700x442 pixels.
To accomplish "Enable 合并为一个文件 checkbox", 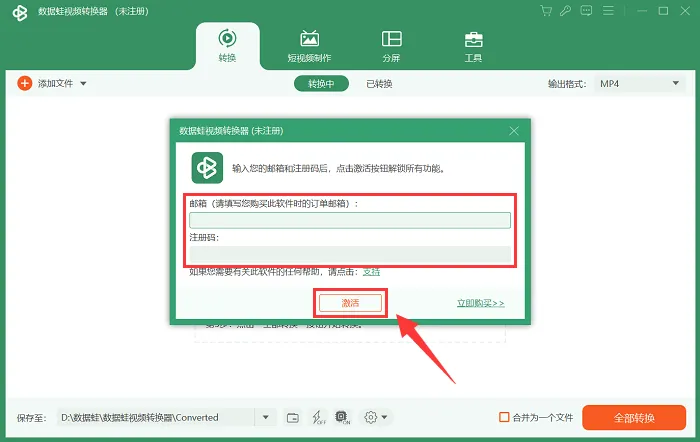I will [x=504, y=417].
